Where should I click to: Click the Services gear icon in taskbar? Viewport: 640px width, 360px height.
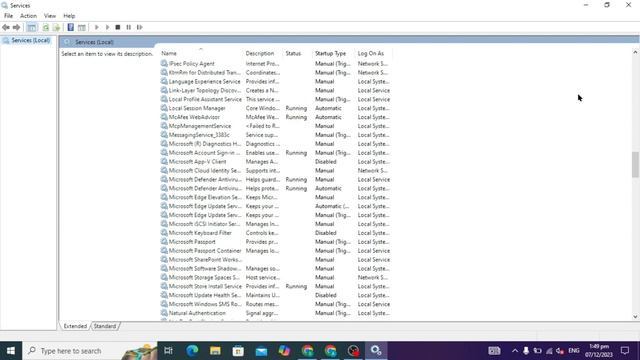(x=376, y=351)
